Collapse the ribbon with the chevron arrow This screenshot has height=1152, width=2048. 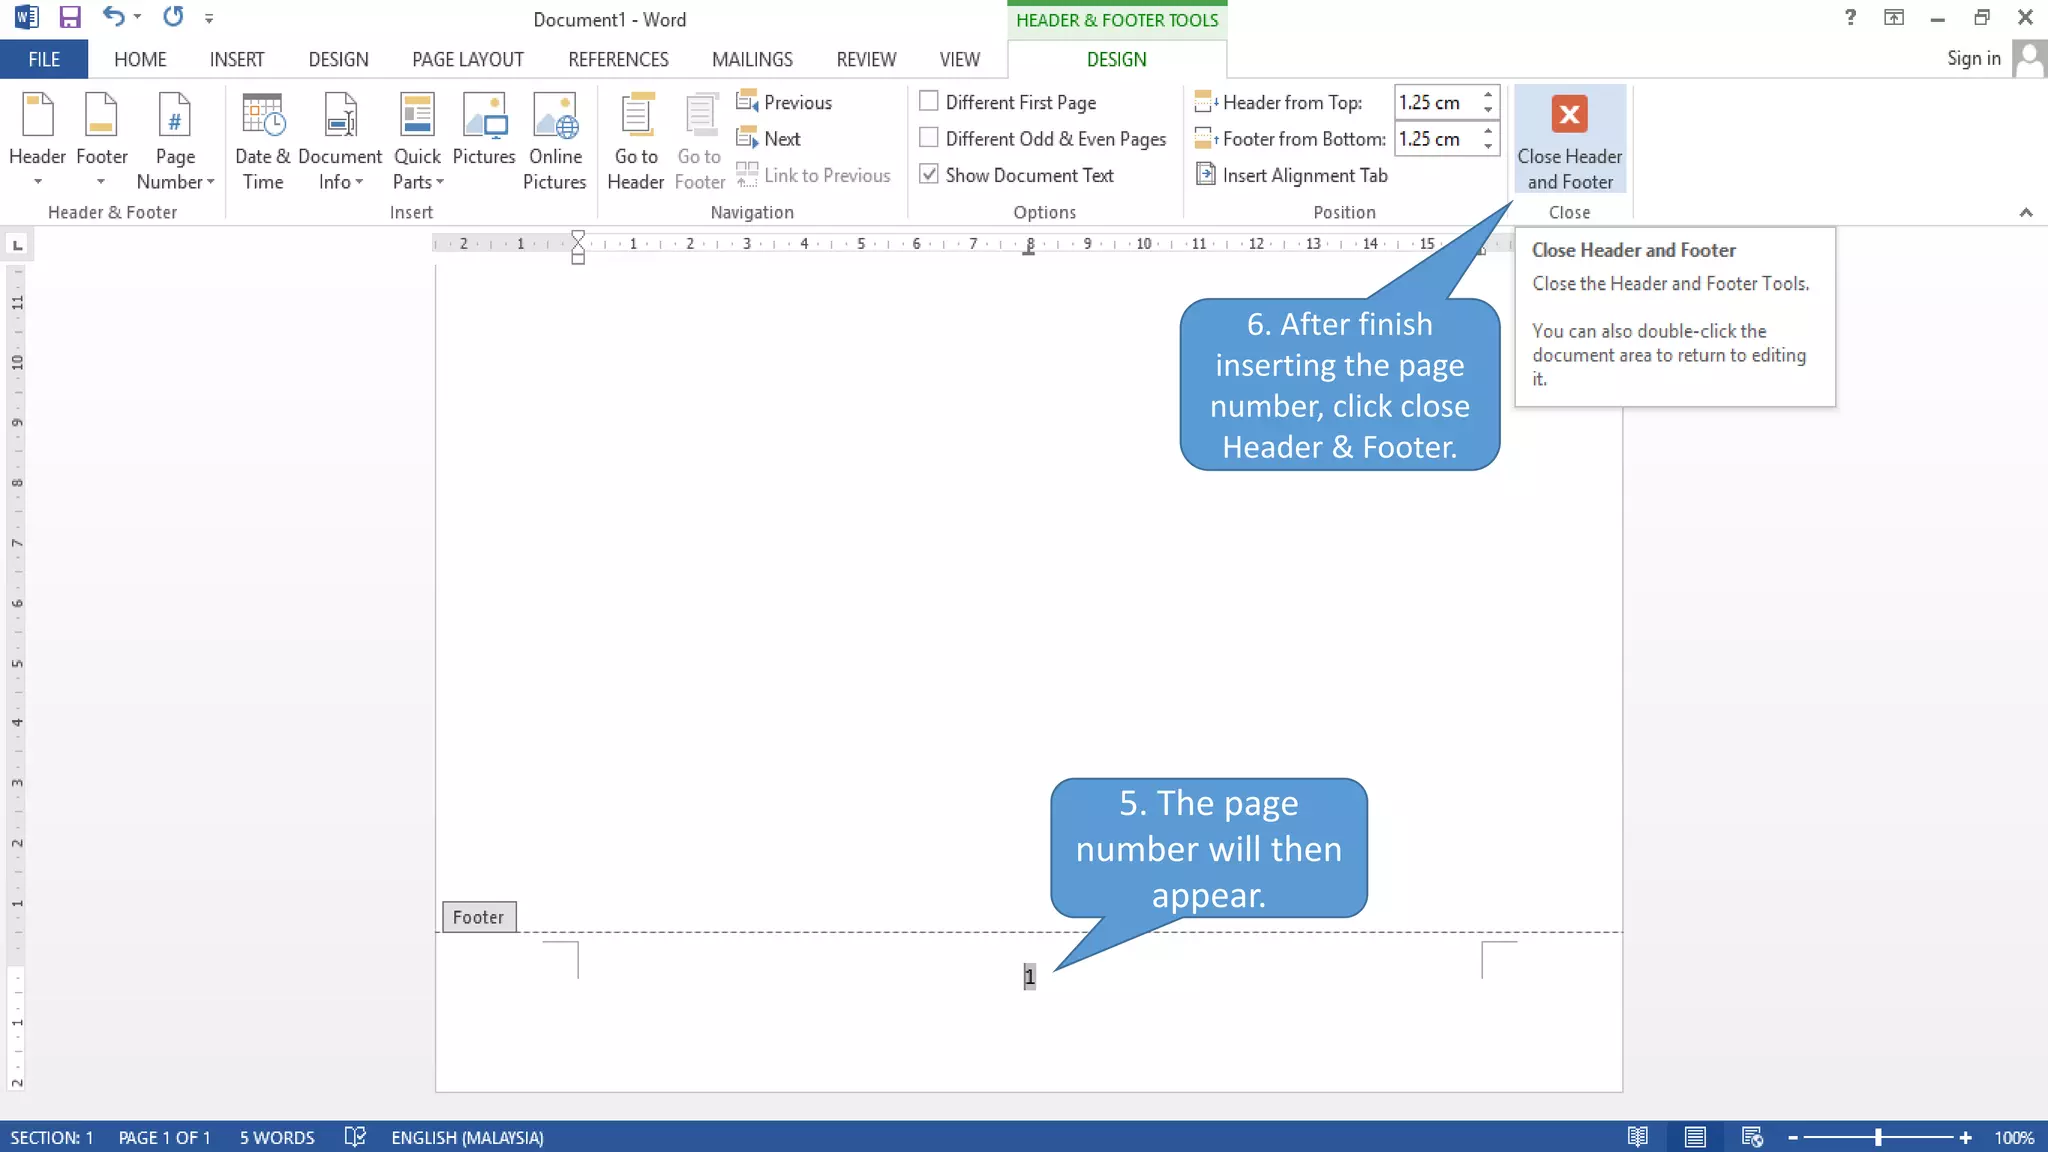point(2026,212)
